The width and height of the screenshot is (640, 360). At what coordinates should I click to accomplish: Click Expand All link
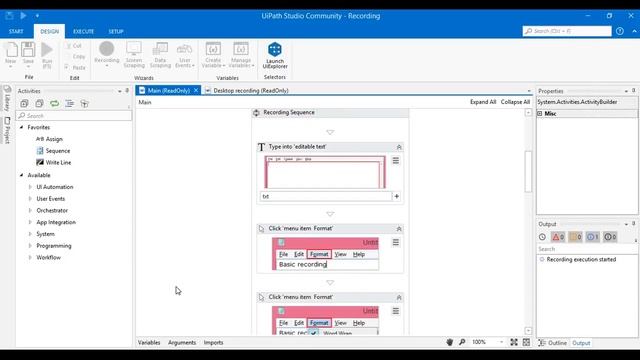coord(483,102)
